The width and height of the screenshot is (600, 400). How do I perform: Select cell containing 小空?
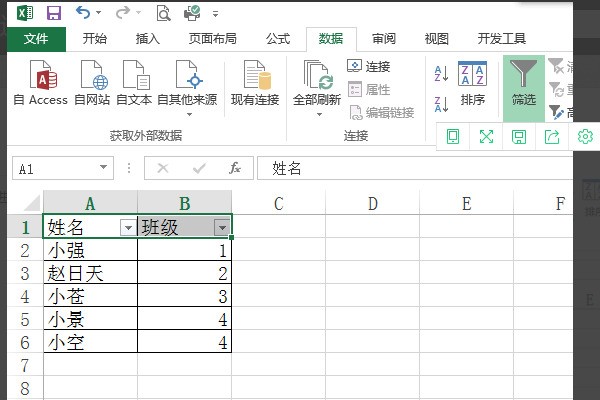(x=90, y=343)
